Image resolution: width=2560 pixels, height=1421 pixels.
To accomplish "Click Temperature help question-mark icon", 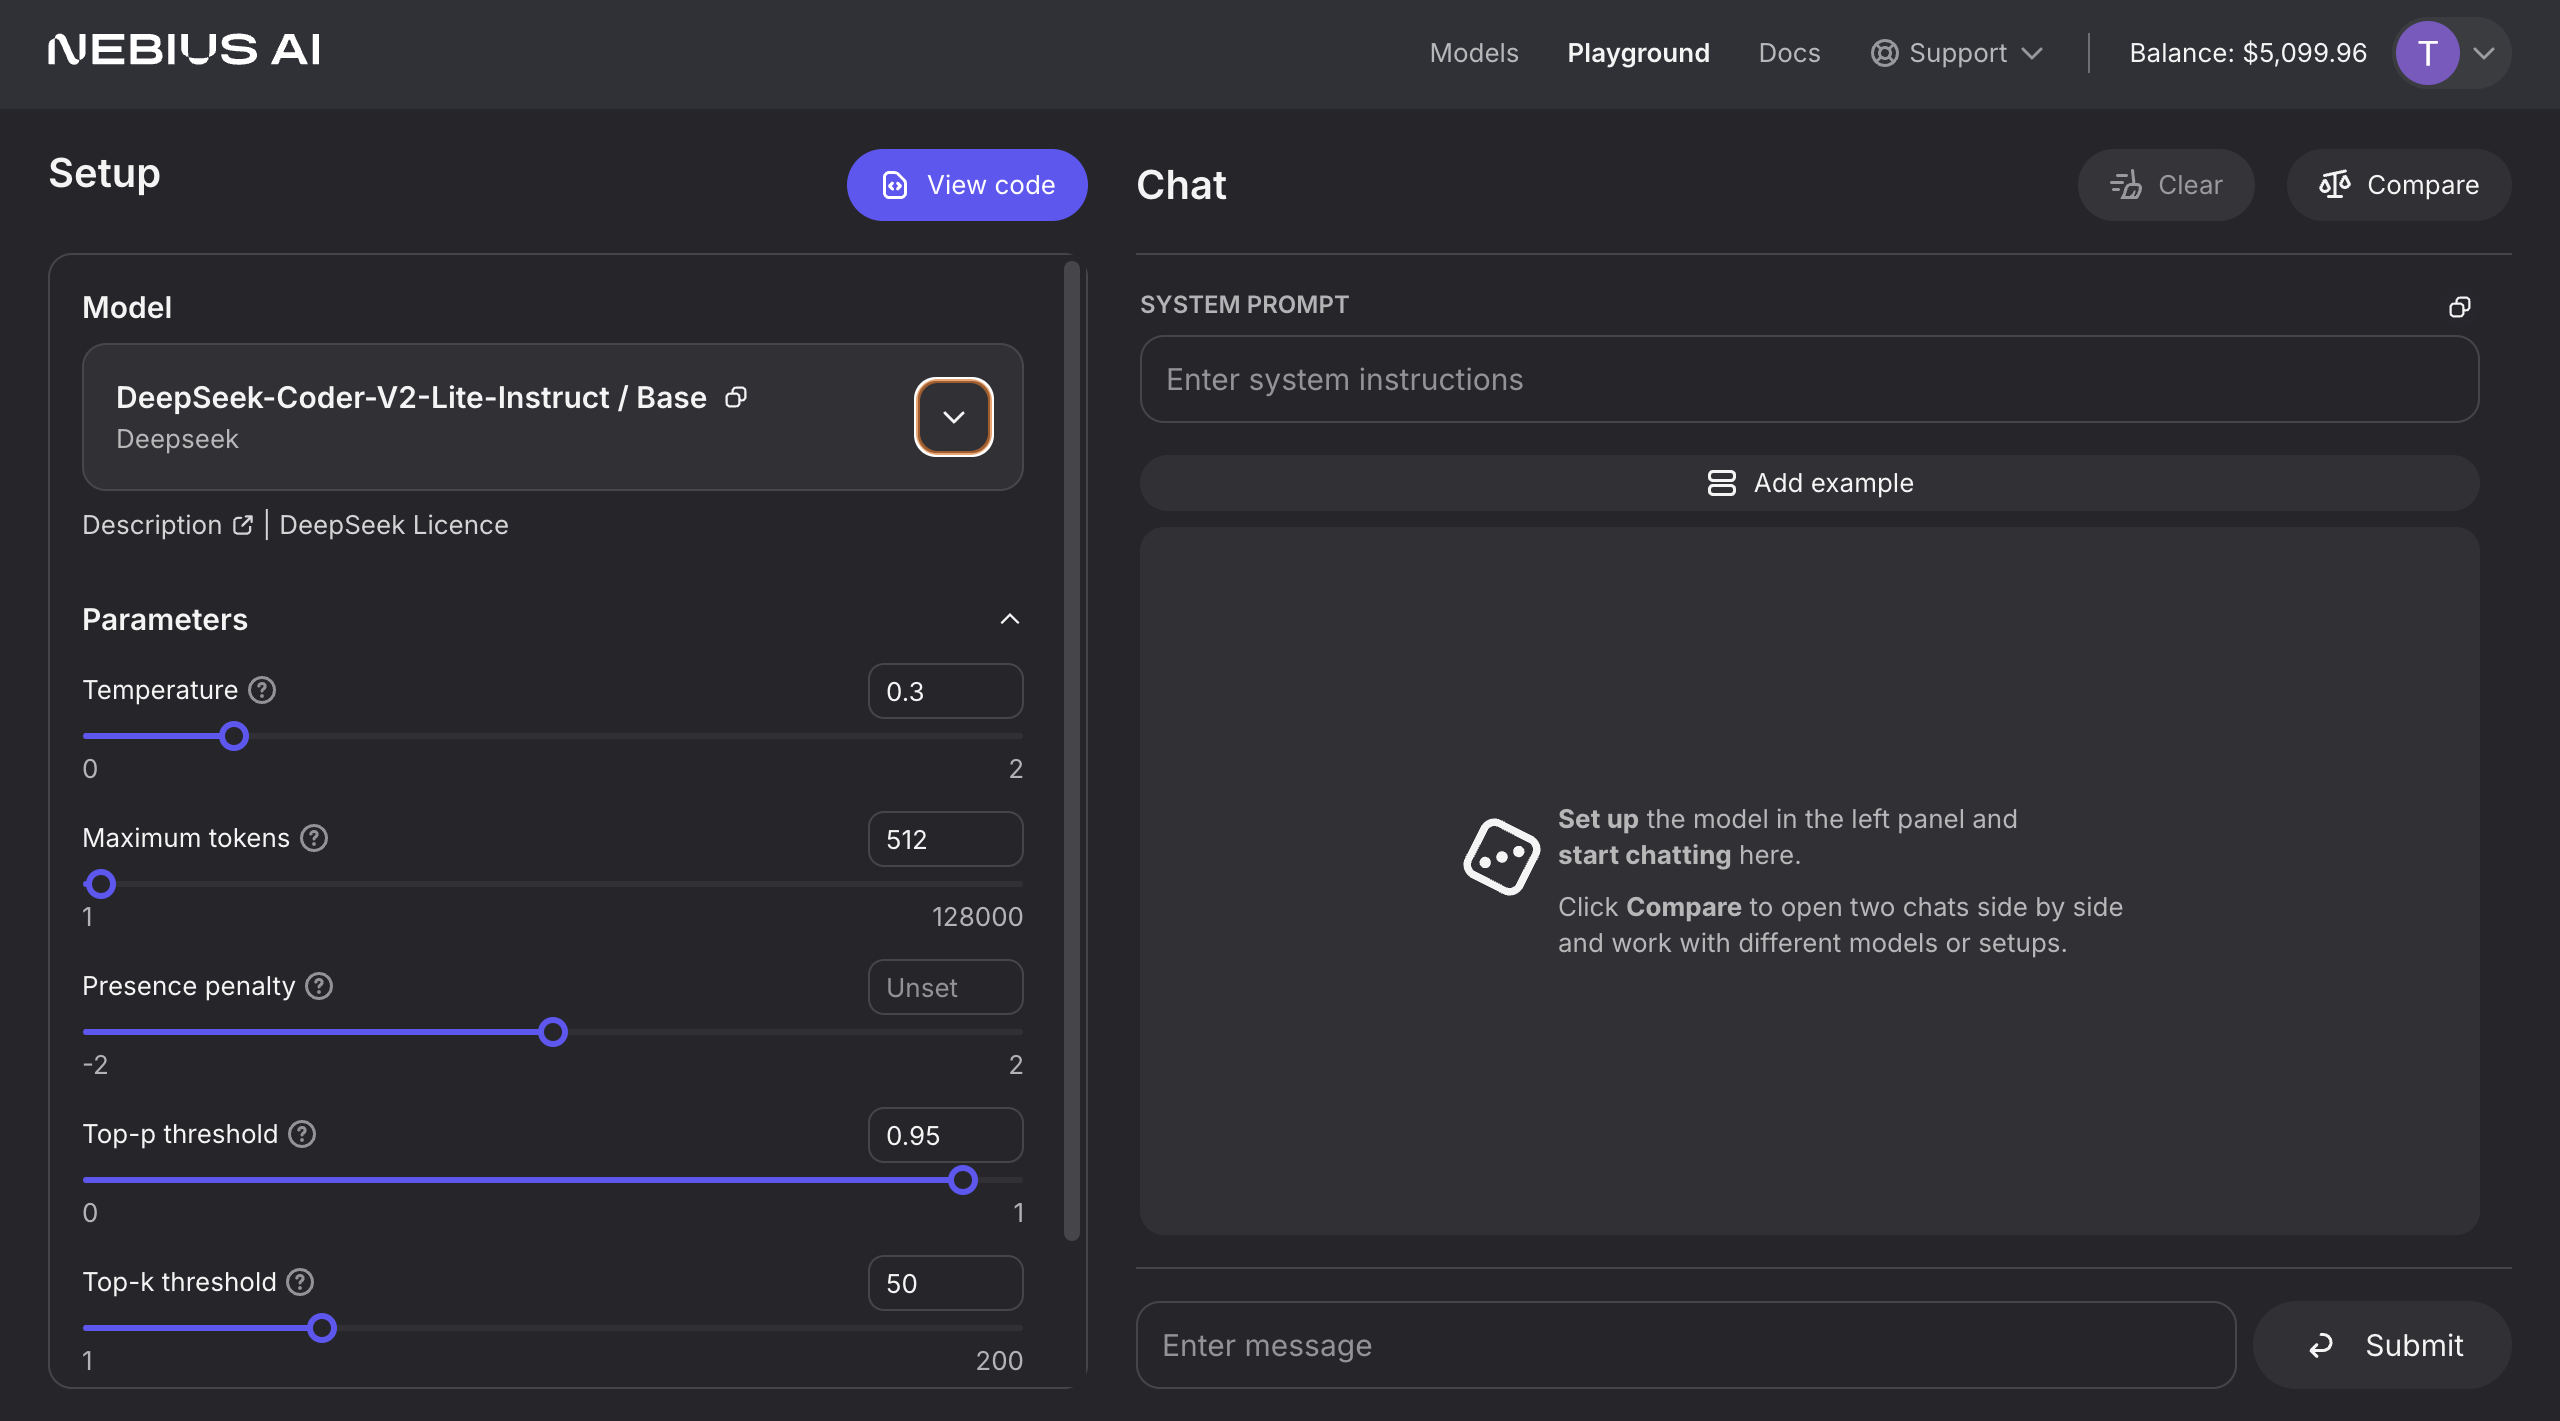I will pos(262,690).
